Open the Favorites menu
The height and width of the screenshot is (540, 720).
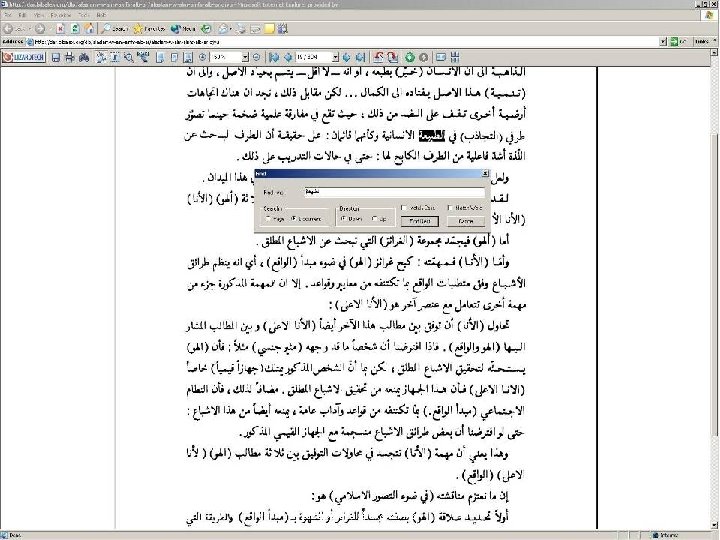tap(61, 15)
